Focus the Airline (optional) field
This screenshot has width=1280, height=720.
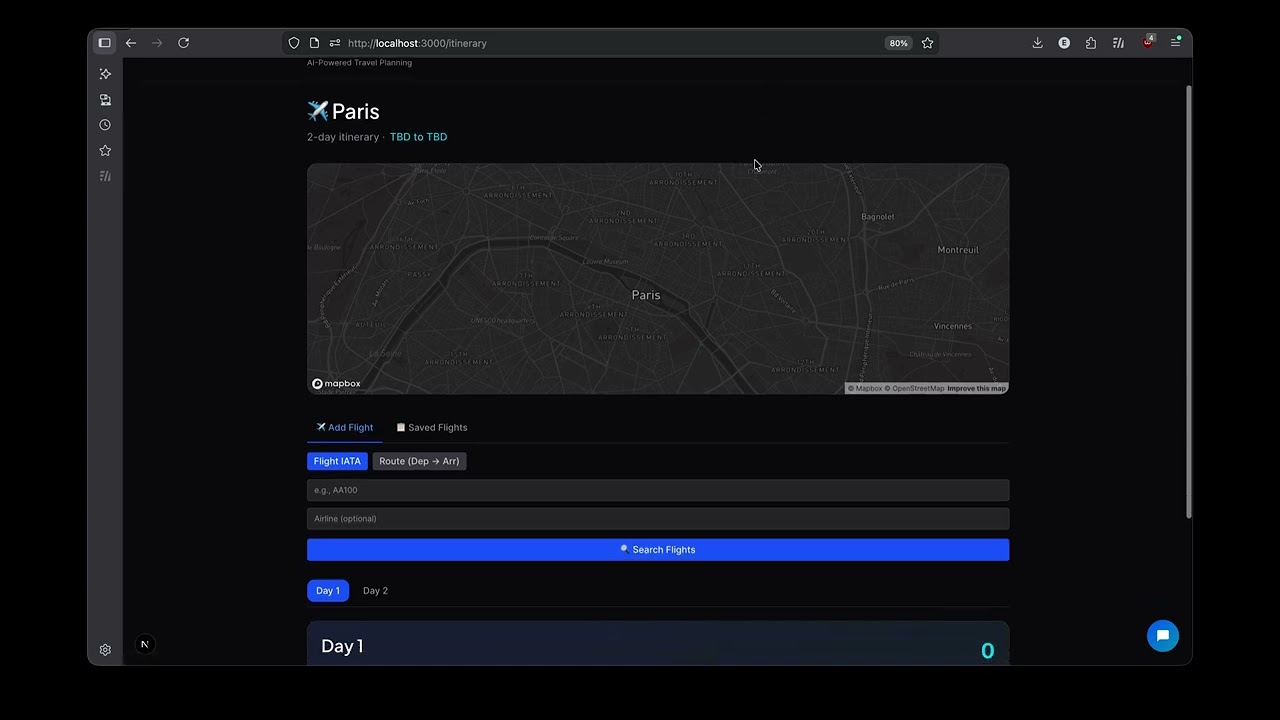click(x=658, y=518)
